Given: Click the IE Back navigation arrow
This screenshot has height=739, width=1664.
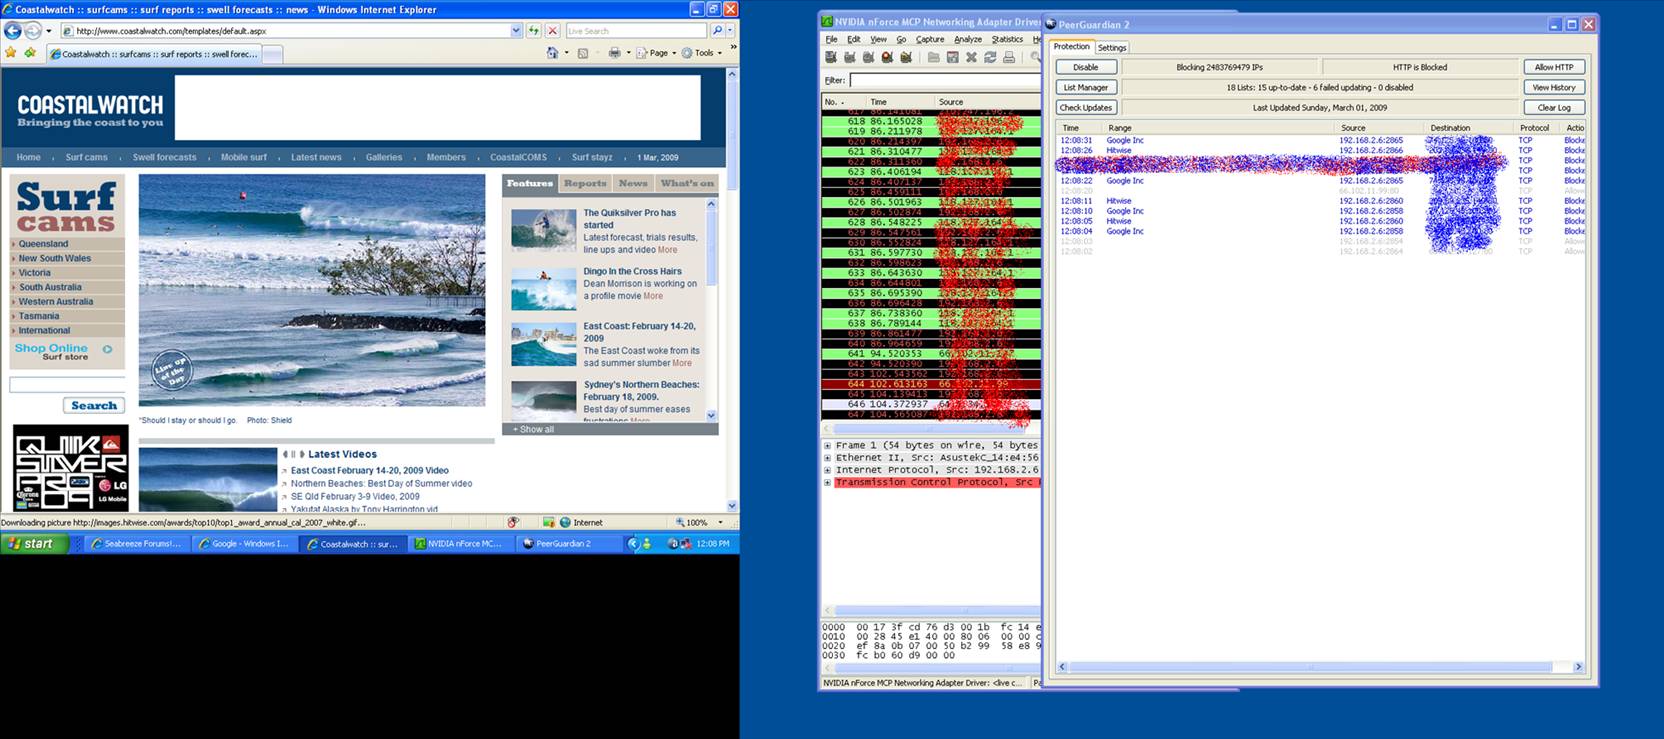Looking at the screenshot, I should pyautogui.click(x=13, y=31).
